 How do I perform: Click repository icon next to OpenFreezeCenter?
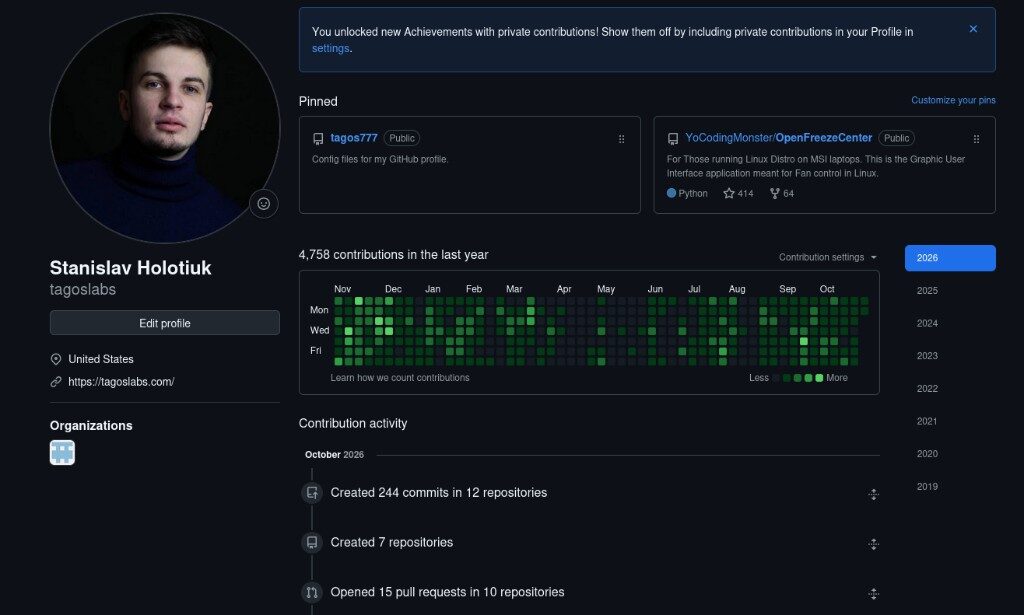click(x=673, y=138)
